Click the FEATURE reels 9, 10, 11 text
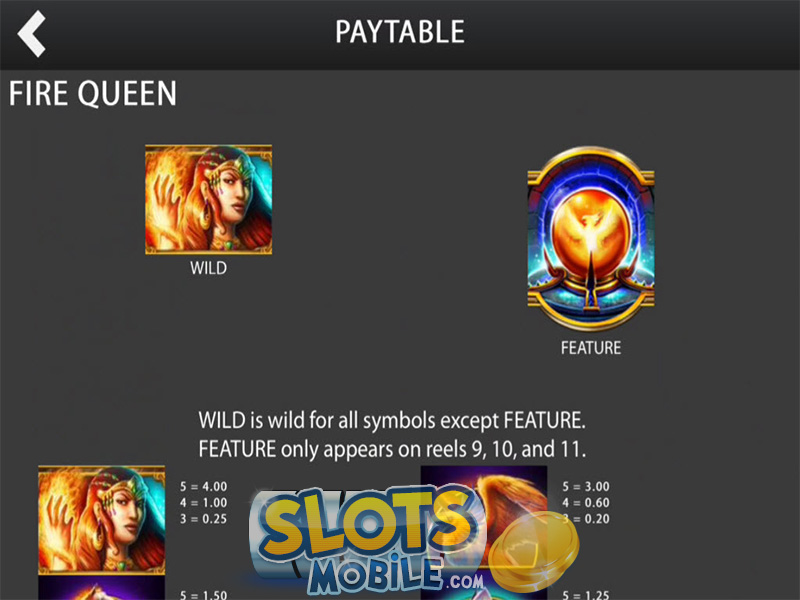The width and height of the screenshot is (800, 600). pos(392,449)
